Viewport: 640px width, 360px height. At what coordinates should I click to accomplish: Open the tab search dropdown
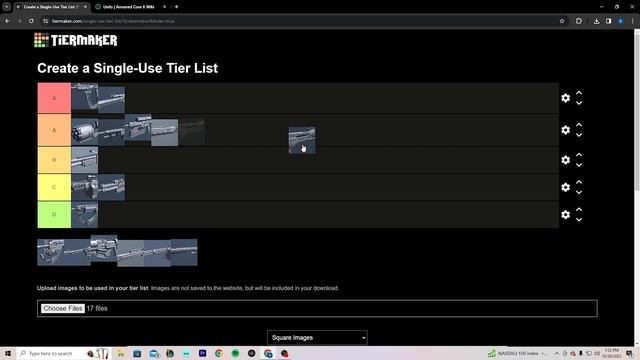7,7
